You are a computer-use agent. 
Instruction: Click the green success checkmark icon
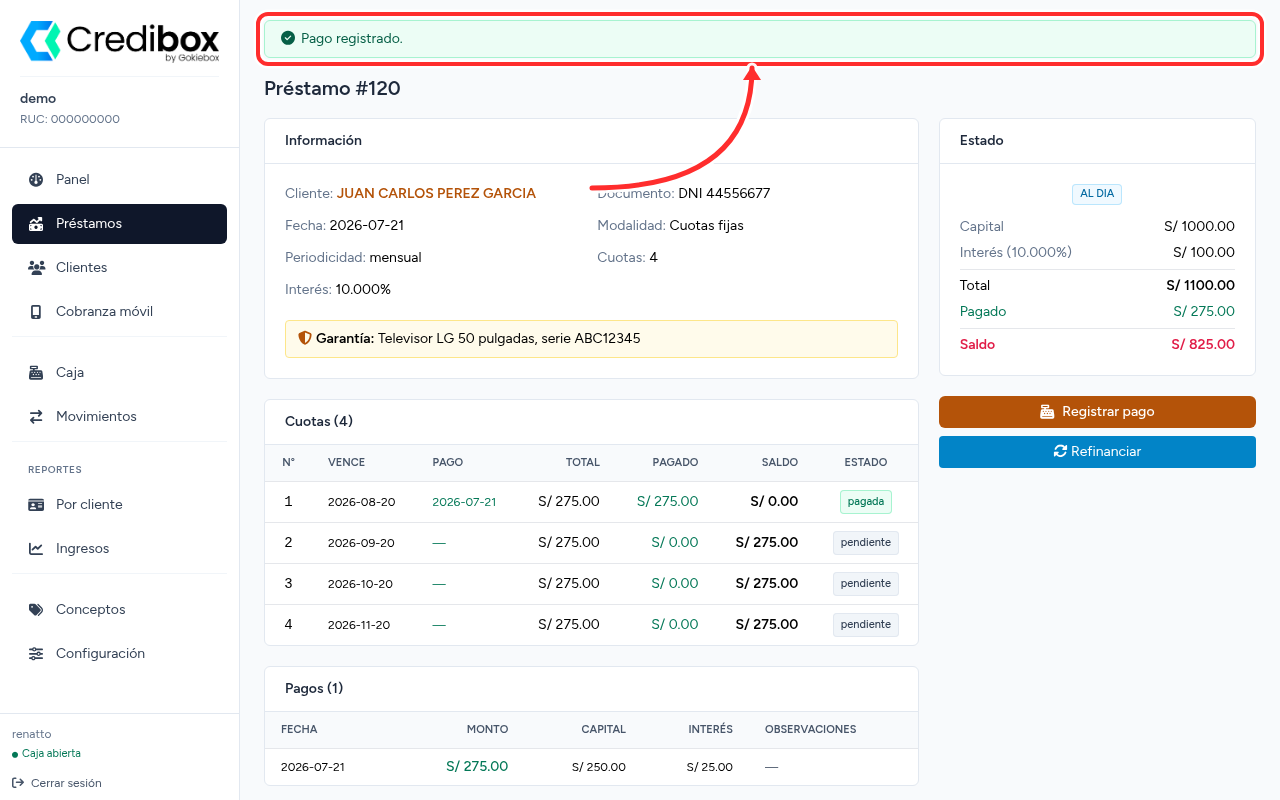(288, 38)
